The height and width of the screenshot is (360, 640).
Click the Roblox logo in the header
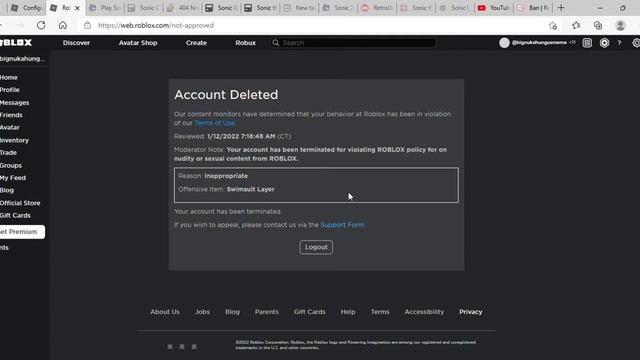click(x=16, y=42)
